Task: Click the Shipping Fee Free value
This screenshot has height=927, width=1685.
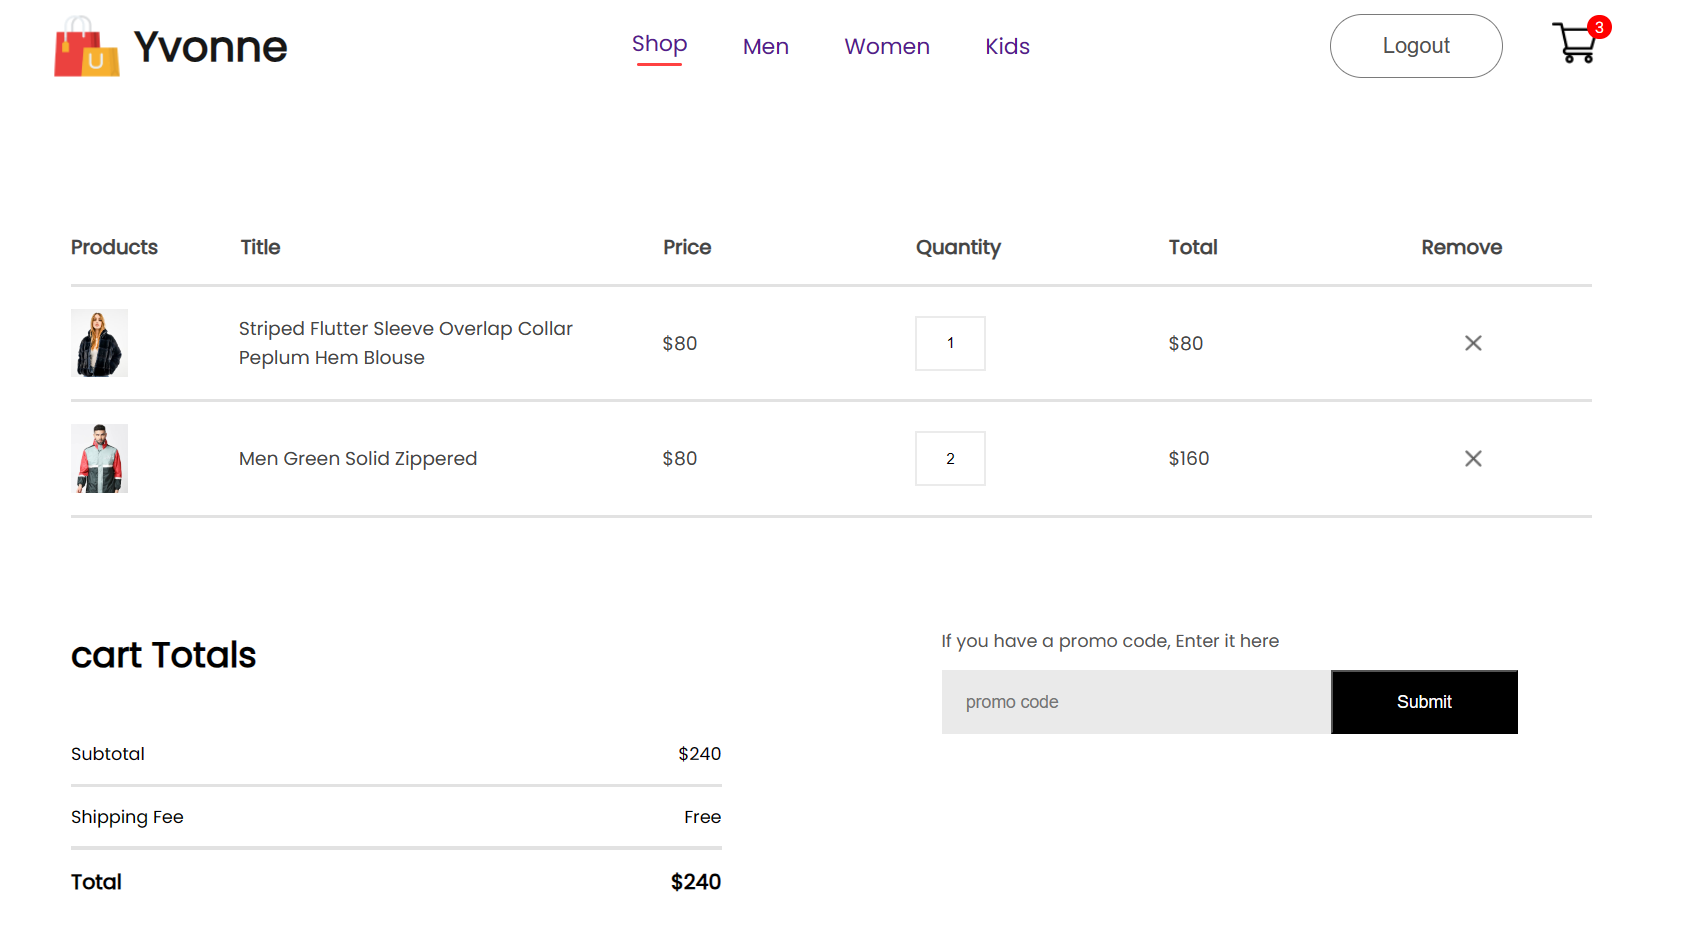Action: coord(702,817)
